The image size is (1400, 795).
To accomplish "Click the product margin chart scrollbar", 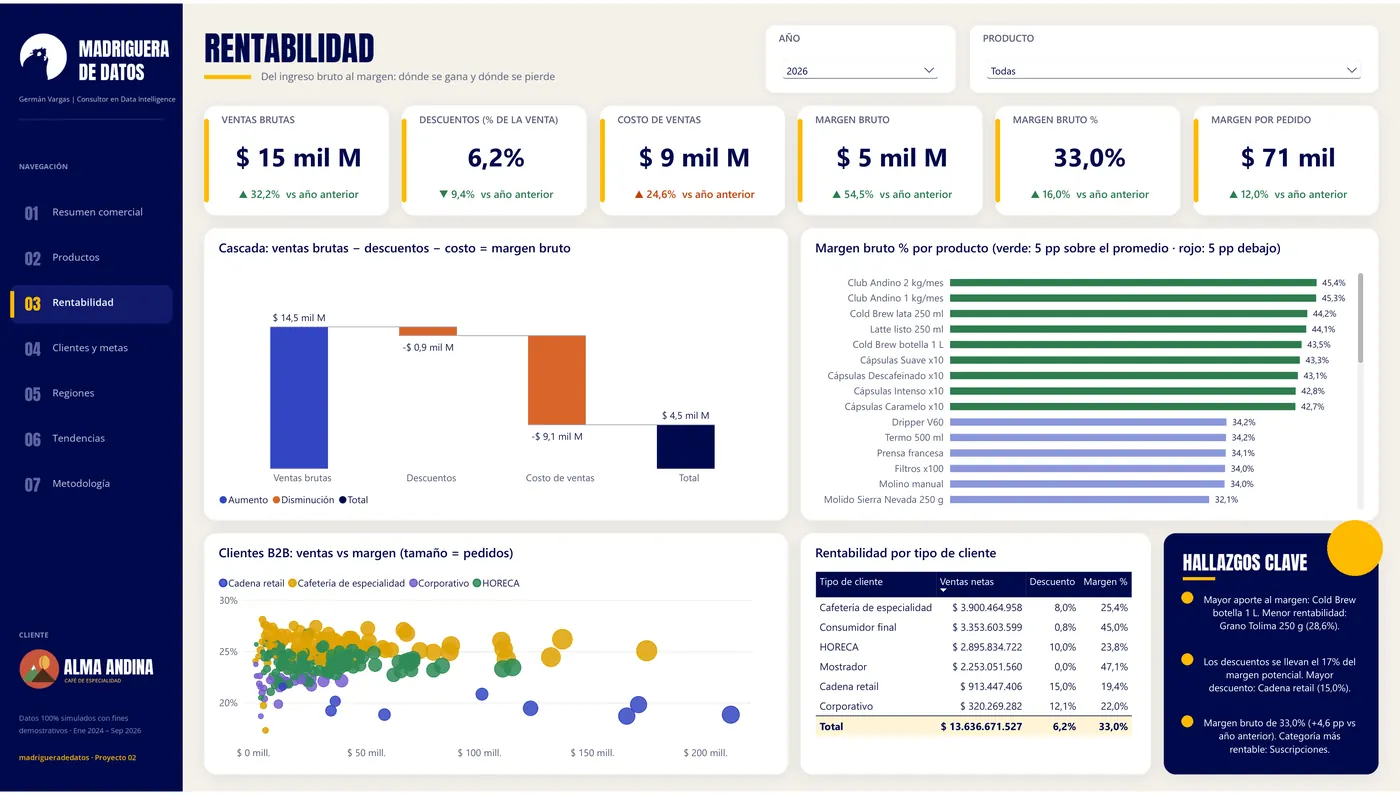I will pos(1360,318).
